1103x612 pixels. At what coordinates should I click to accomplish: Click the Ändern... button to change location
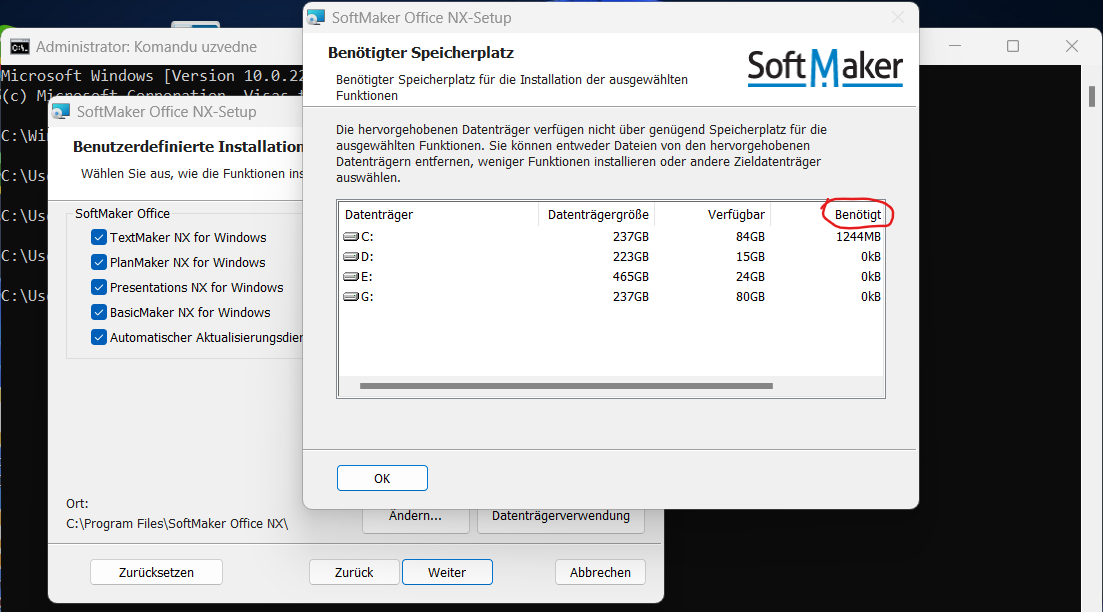[x=416, y=519]
